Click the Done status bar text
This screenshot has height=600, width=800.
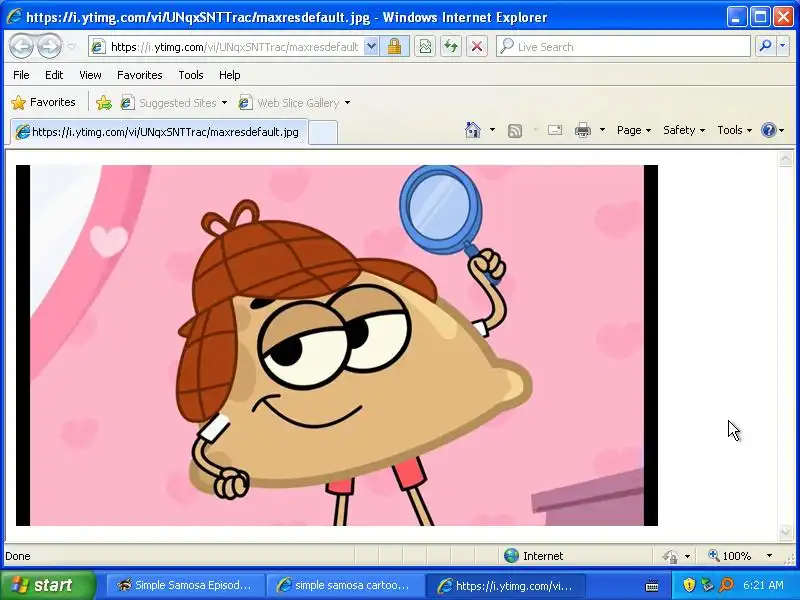[x=18, y=556]
